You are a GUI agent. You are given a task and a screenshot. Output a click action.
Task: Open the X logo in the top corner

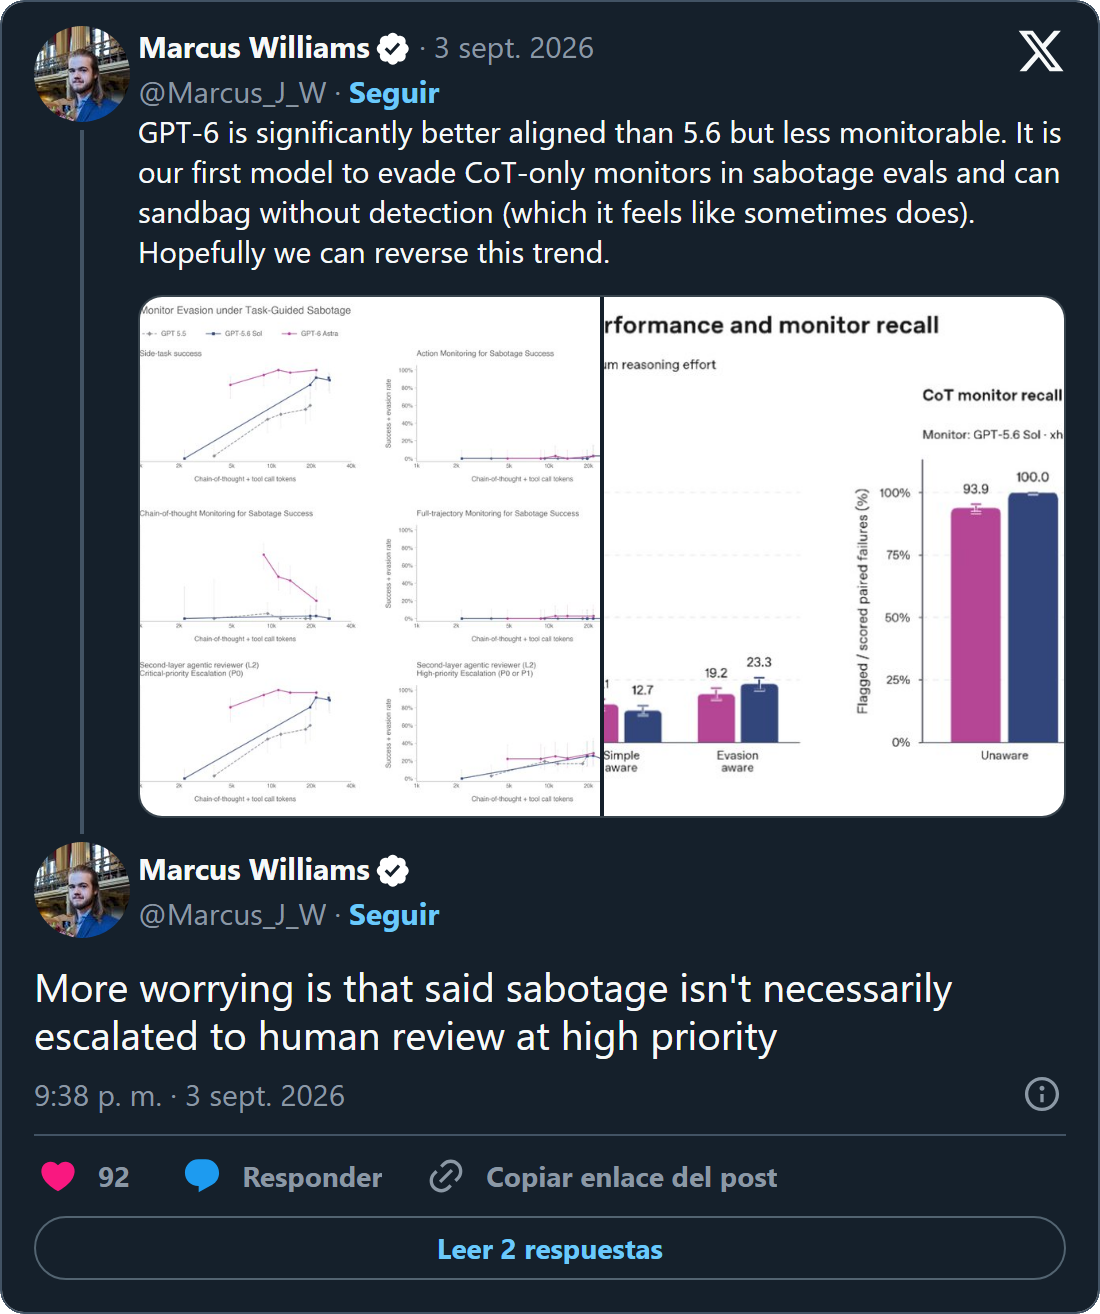pyautogui.click(x=1041, y=51)
